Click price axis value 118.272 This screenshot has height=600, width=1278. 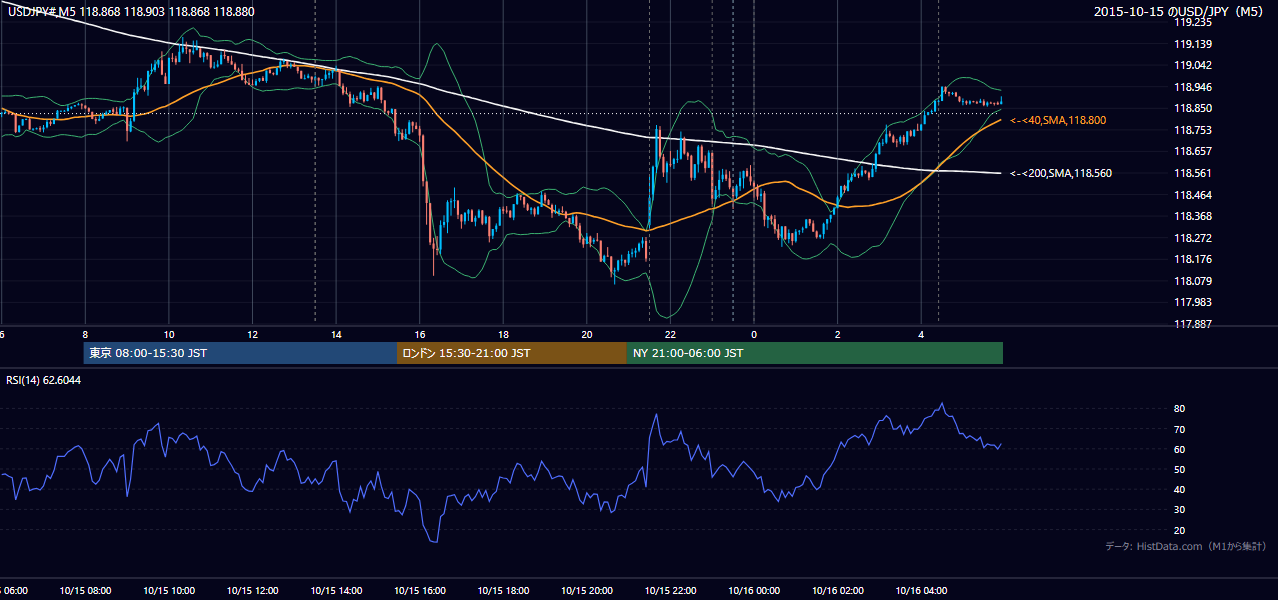(x=1193, y=238)
